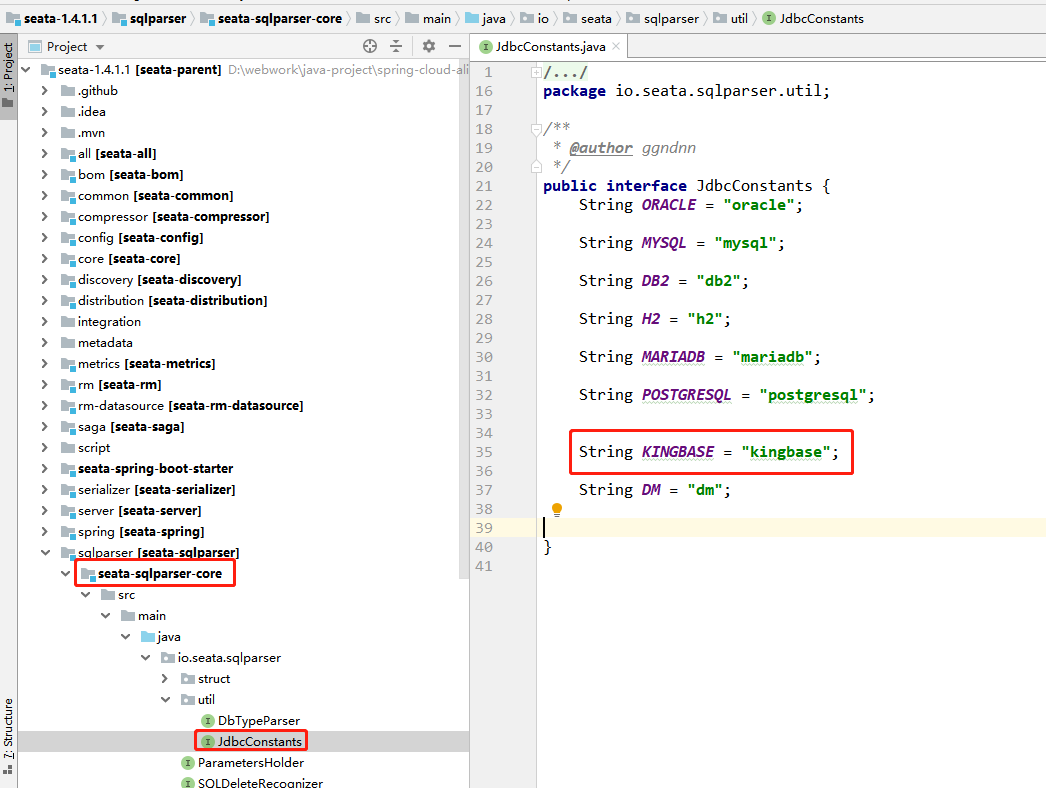Open Project panel settings gear
This screenshot has height=788, width=1046.
click(429, 46)
